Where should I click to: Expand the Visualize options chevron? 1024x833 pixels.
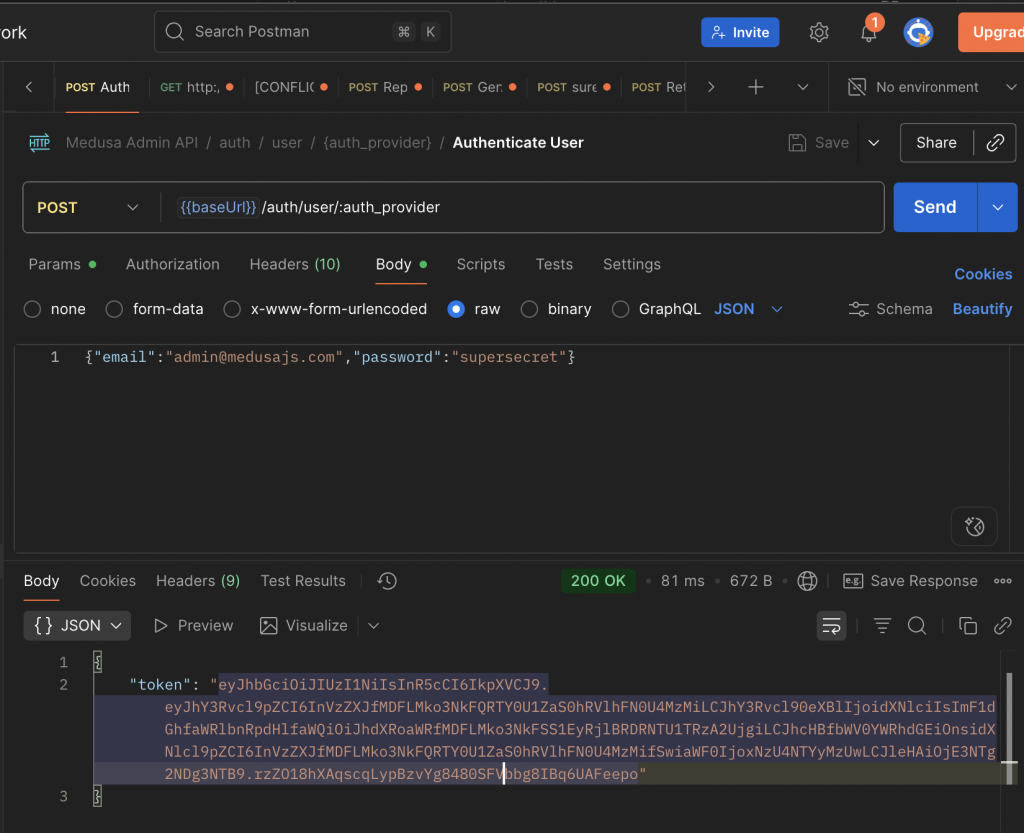(374, 625)
